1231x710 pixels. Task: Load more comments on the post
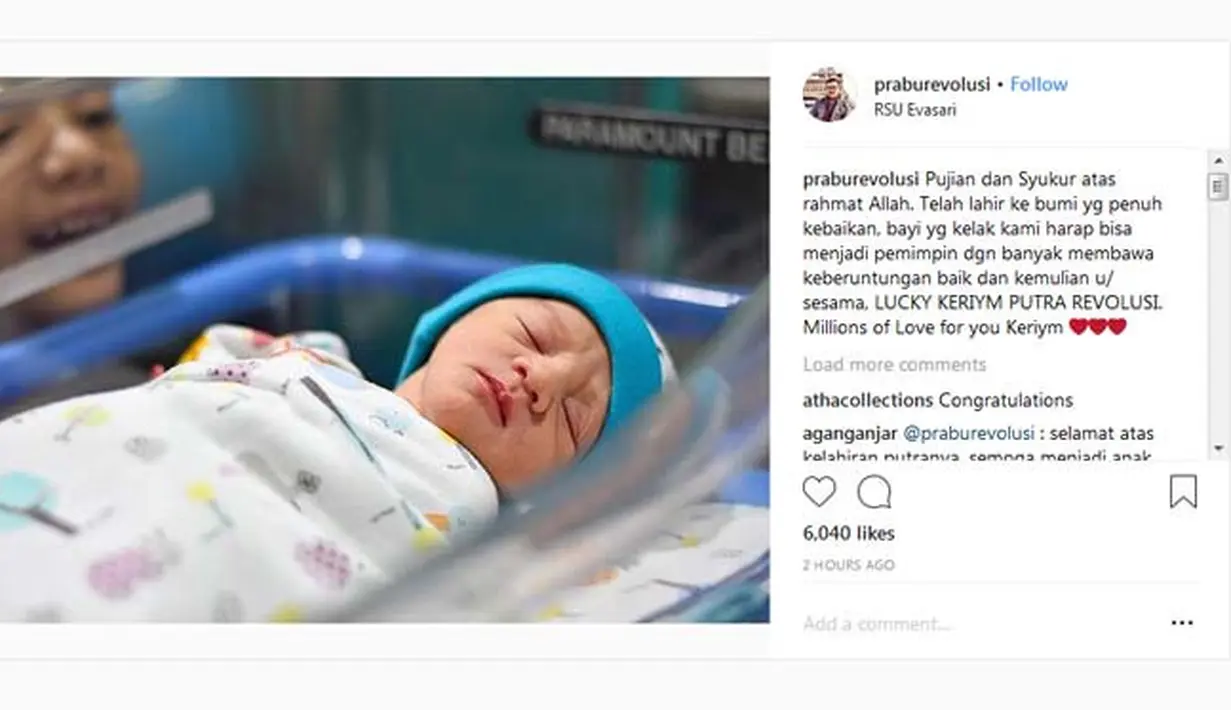895,364
